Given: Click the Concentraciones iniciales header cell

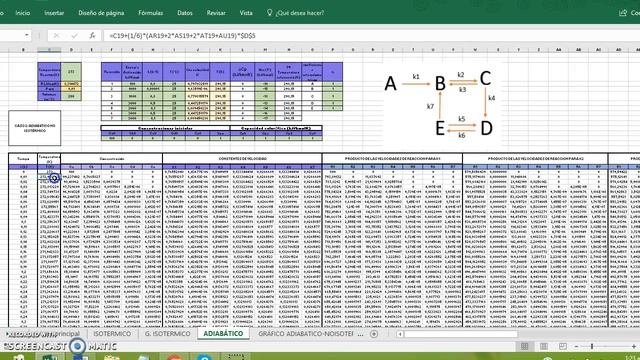Looking at the screenshot, I should pyautogui.click(x=165, y=128).
